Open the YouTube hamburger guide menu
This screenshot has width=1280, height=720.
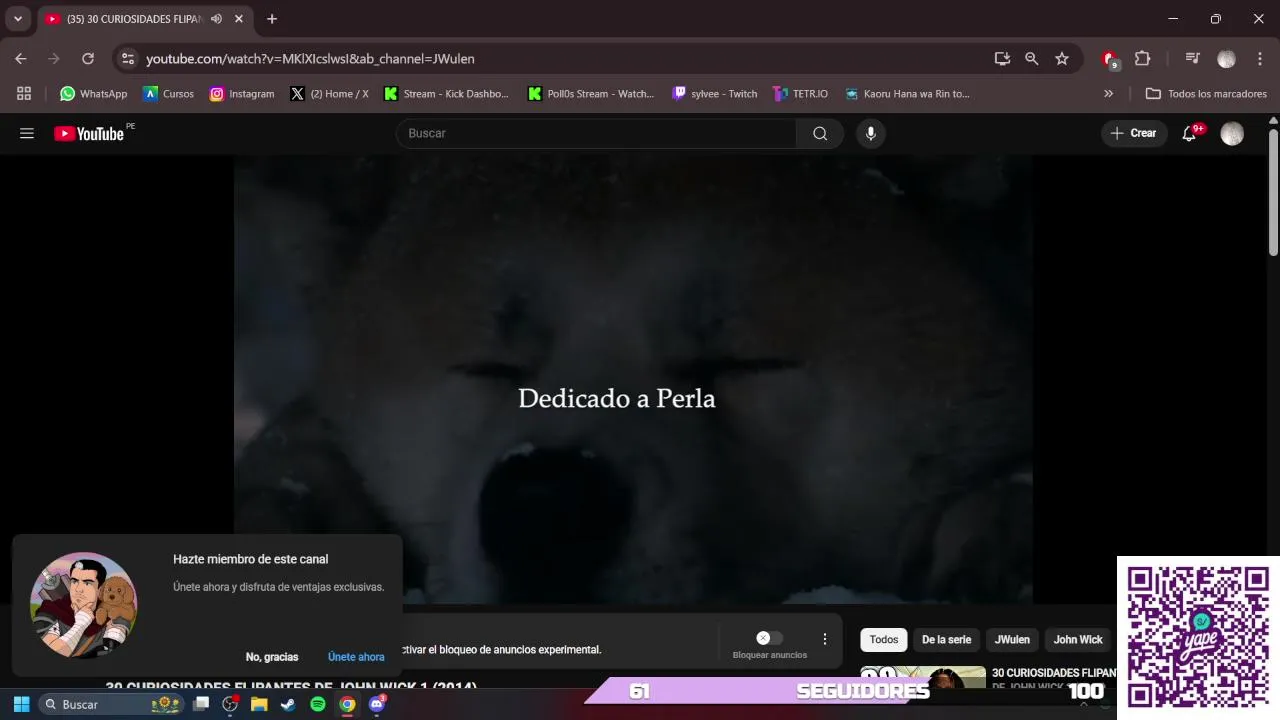click(x=27, y=133)
